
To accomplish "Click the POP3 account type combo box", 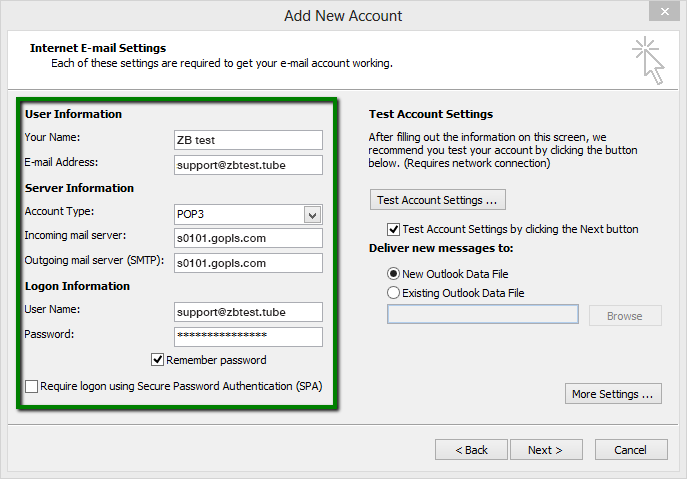I will pos(239,215).
